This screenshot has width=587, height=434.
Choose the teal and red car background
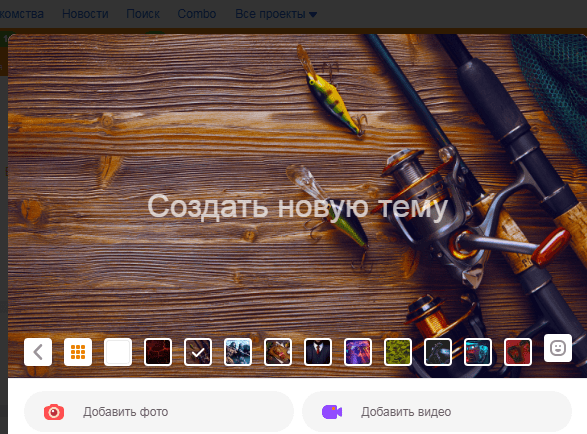[478, 352]
